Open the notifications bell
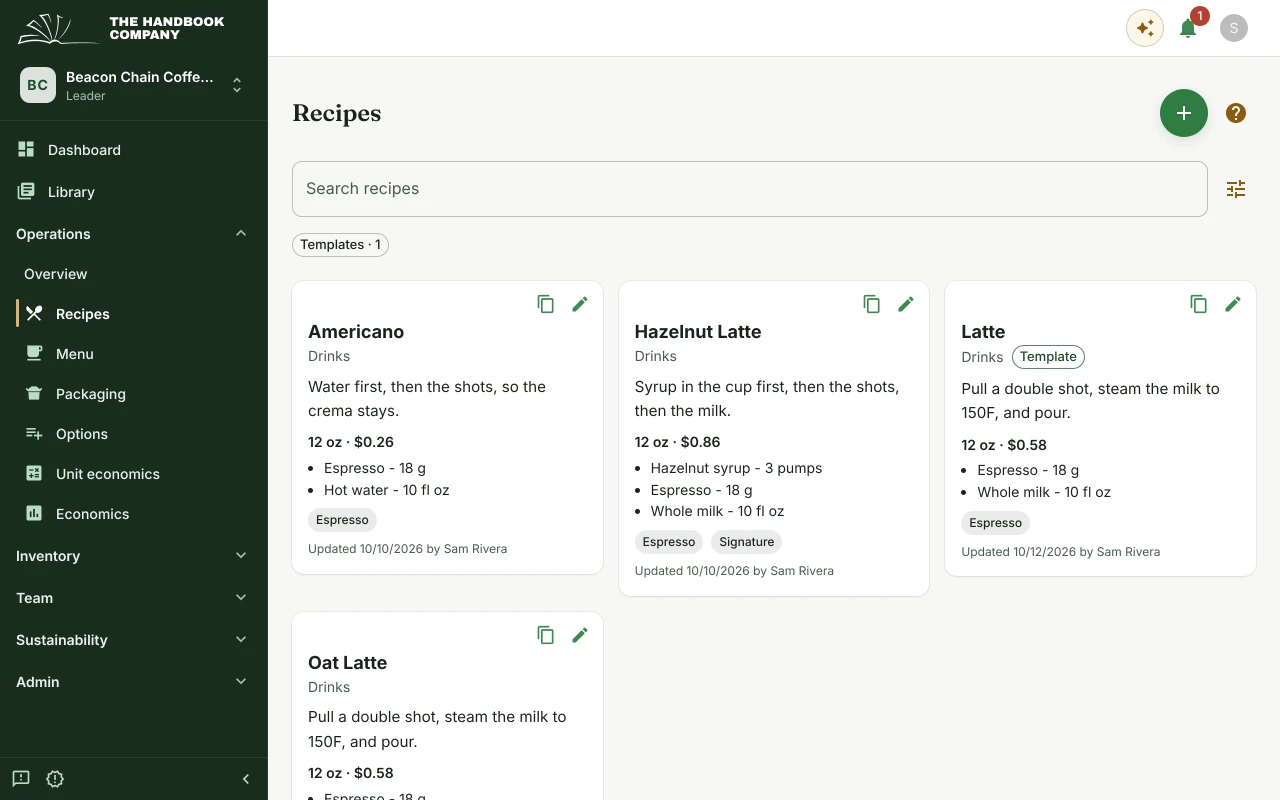Viewport: 1280px width, 800px height. point(1188,28)
